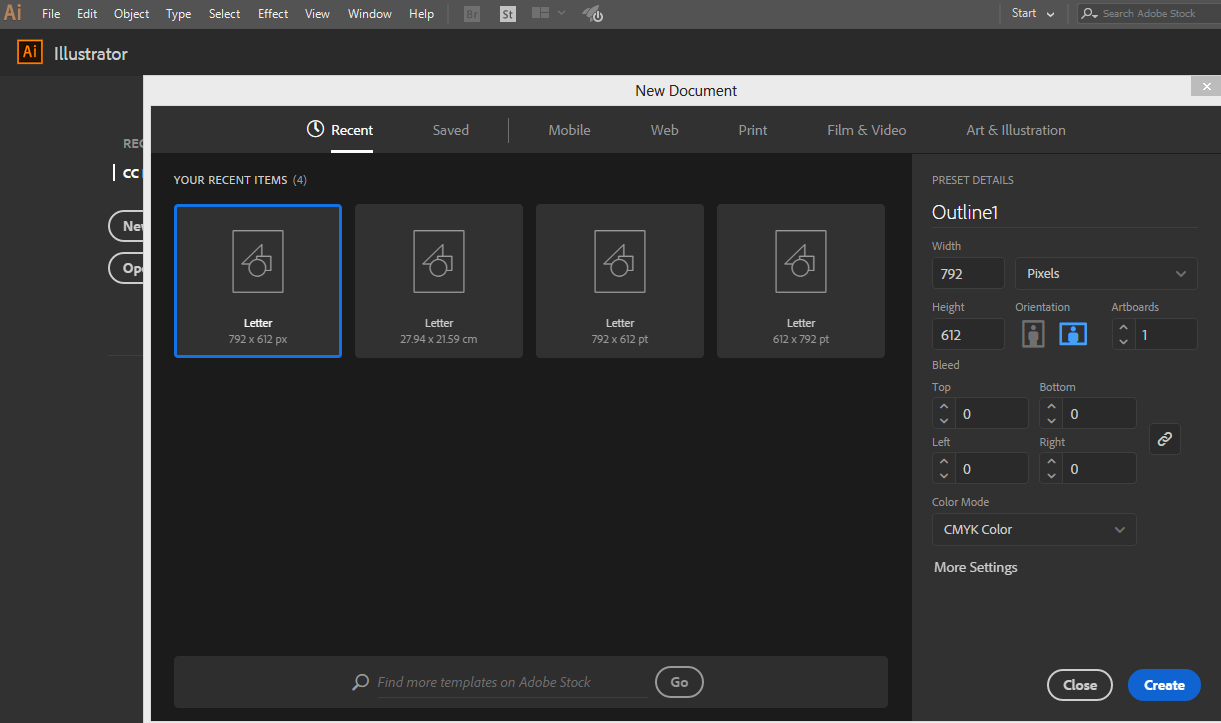Image resolution: width=1221 pixels, height=723 pixels.
Task: Click the GPU performance rocket icon
Action: click(x=592, y=14)
